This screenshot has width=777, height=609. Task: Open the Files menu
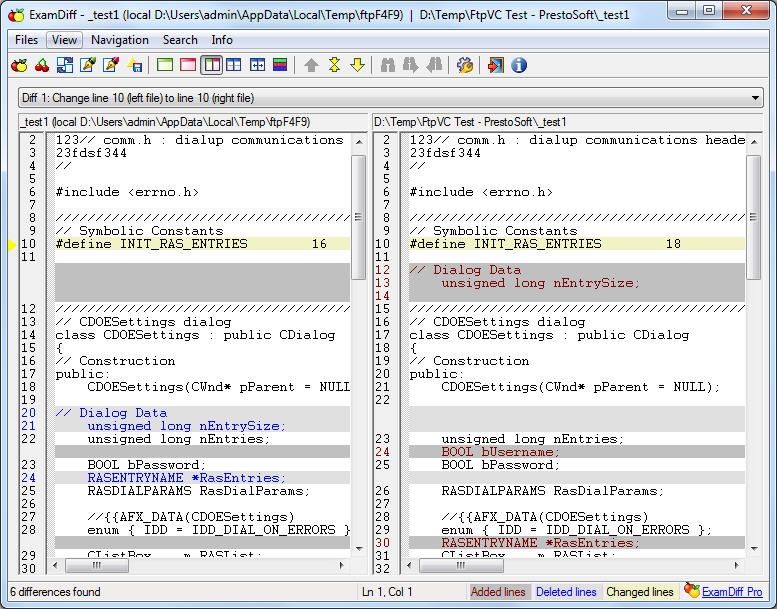tap(26, 40)
